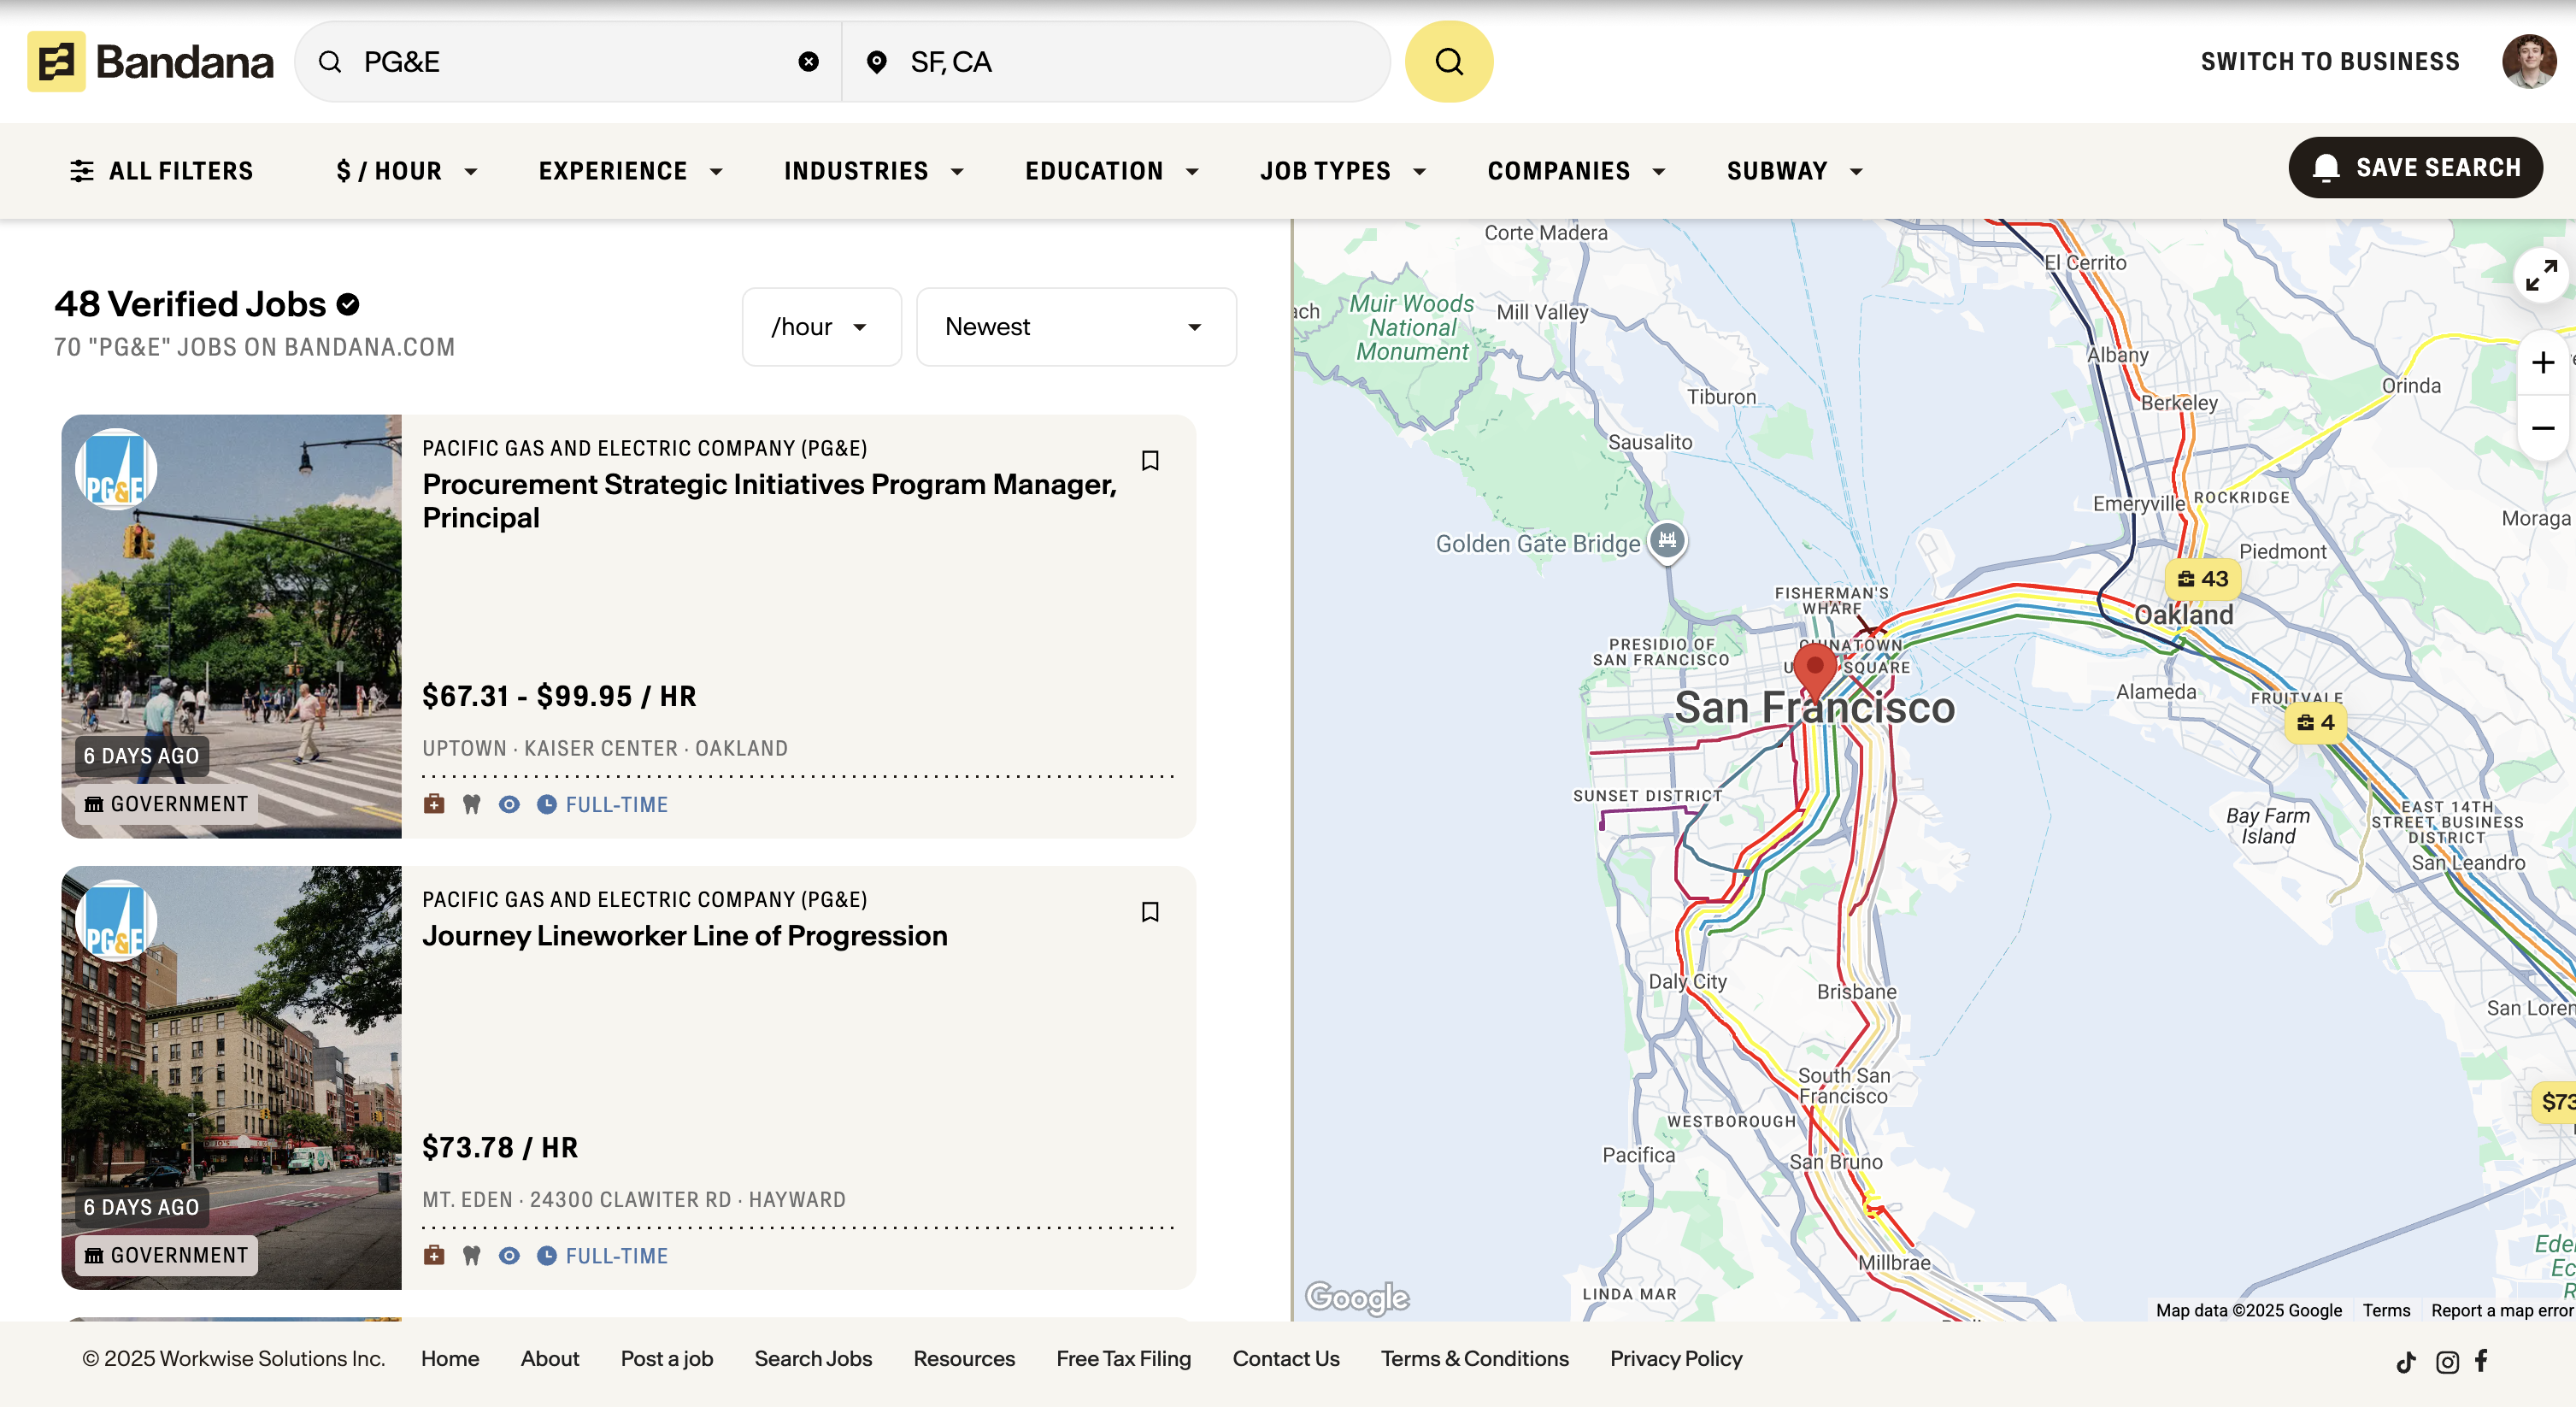Open the /hour pay unit dropdown
Image resolution: width=2576 pixels, height=1407 pixels.
tap(820, 327)
